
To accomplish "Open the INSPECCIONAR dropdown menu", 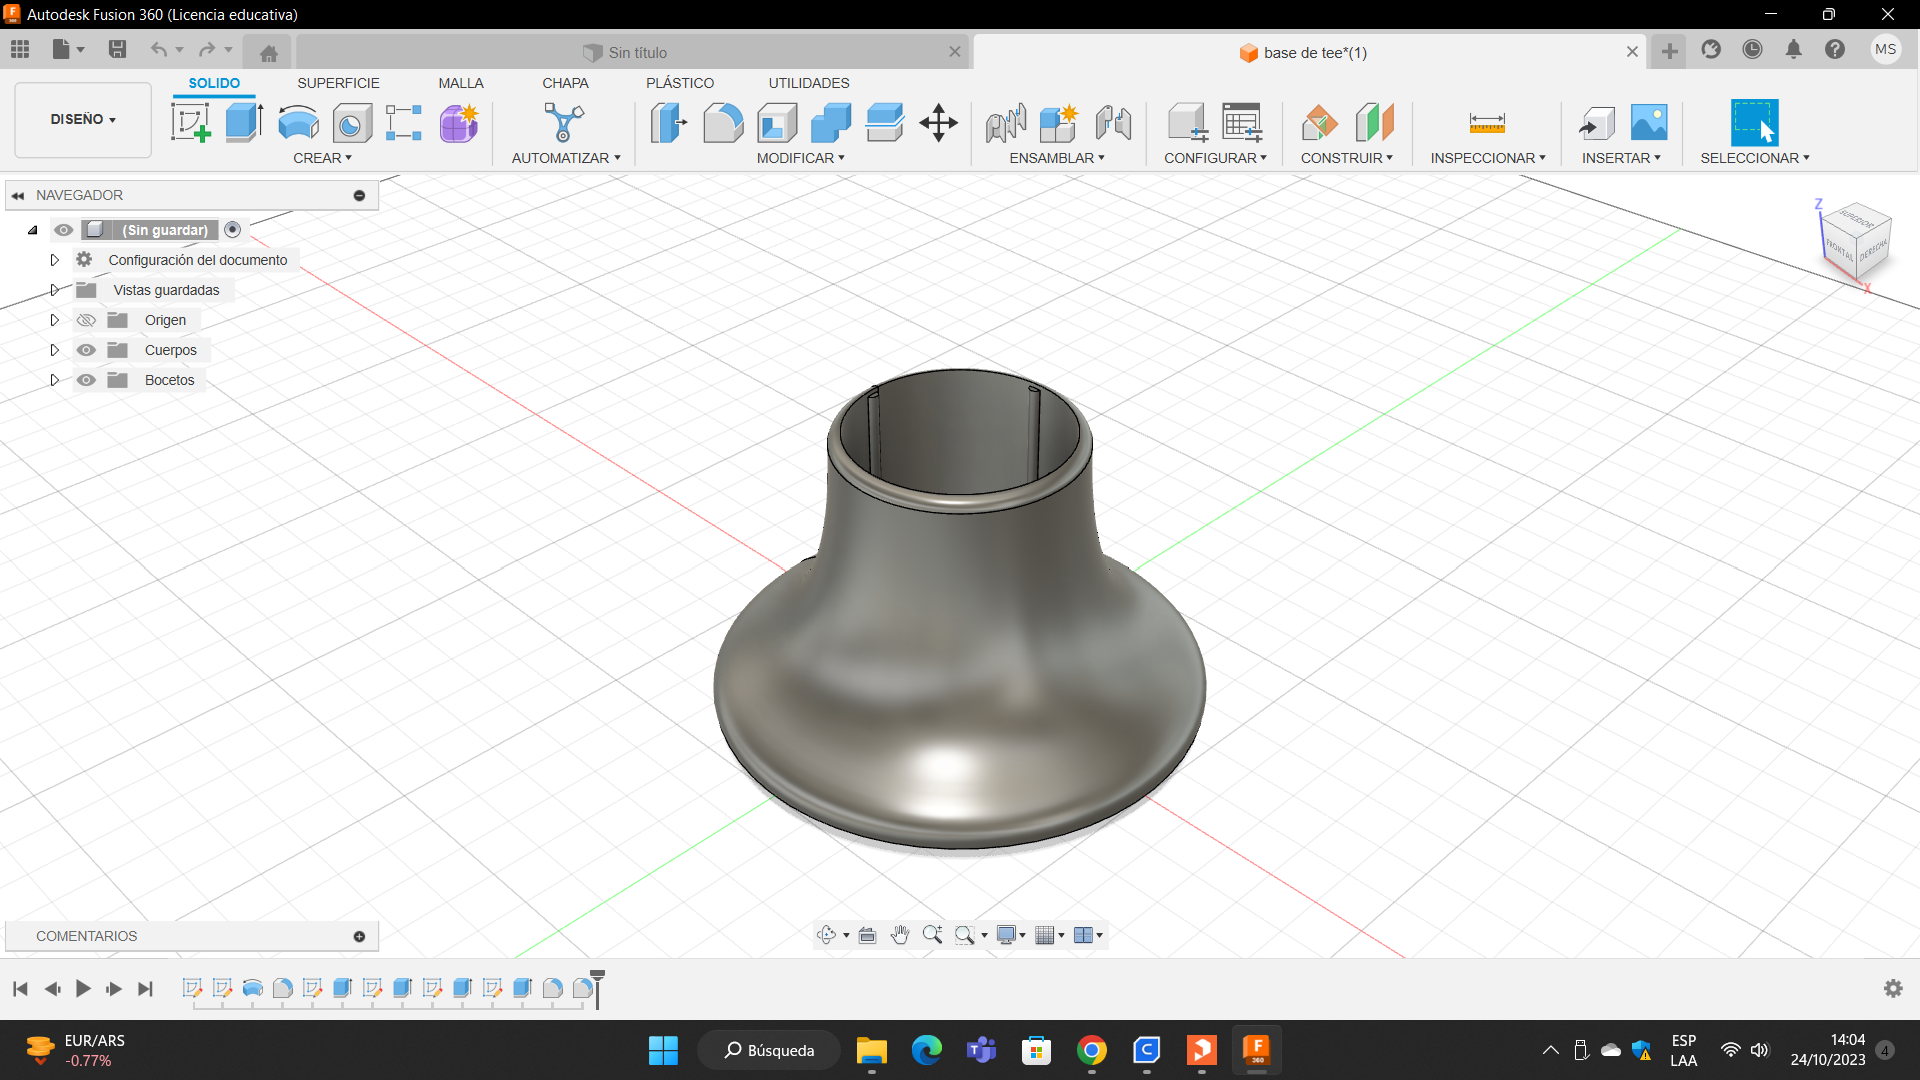I will [x=1487, y=158].
